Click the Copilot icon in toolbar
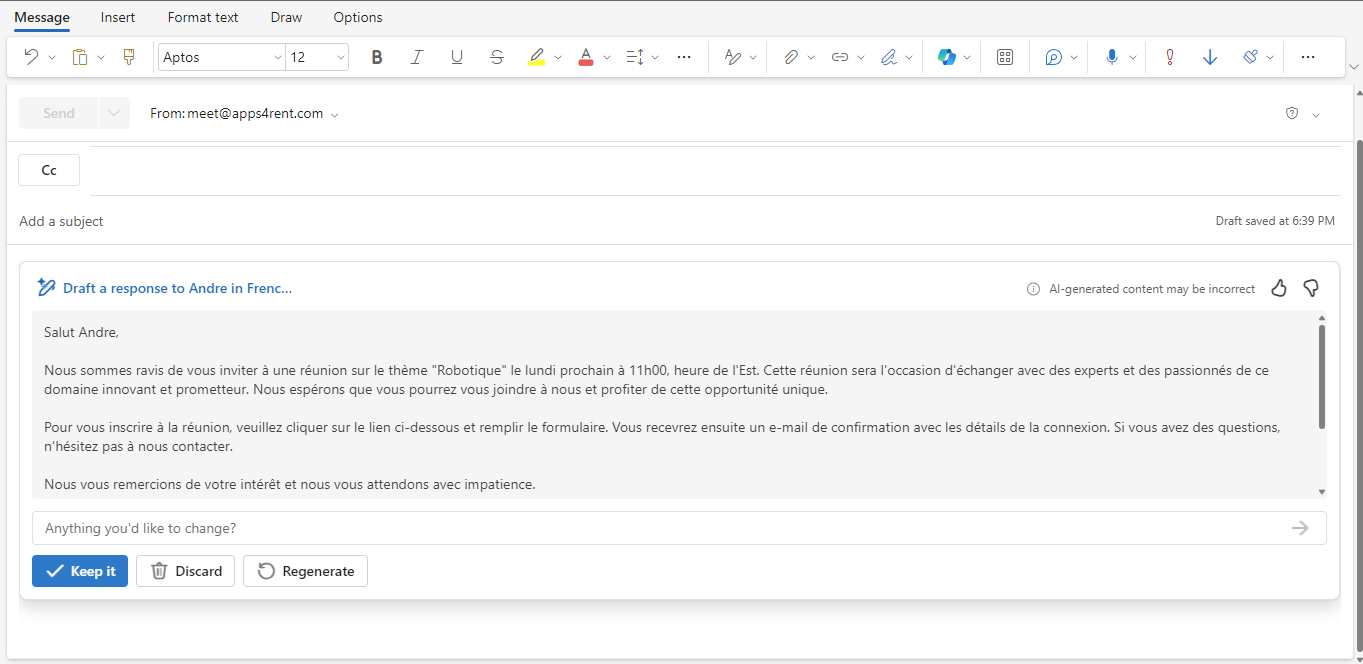 [946, 57]
